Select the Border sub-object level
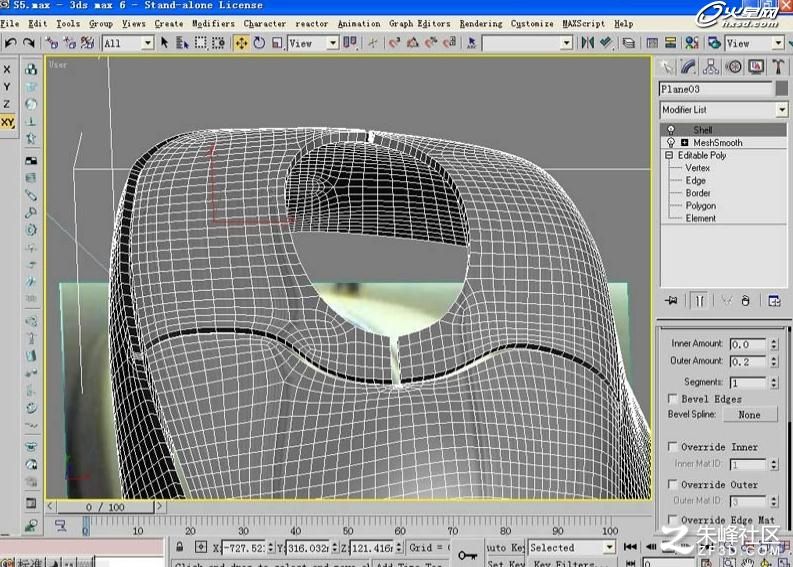793x567 pixels. (698, 193)
